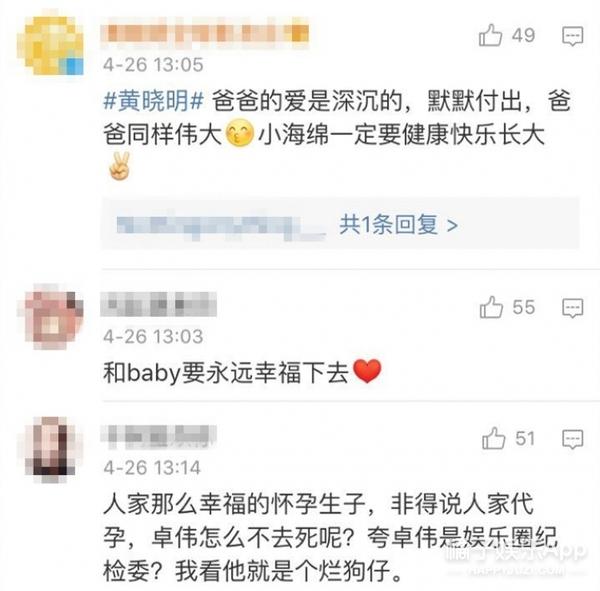The width and height of the screenshot is (600, 591).
Task: Click the 4-26 13:14 timestamp
Action: point(152,468)
